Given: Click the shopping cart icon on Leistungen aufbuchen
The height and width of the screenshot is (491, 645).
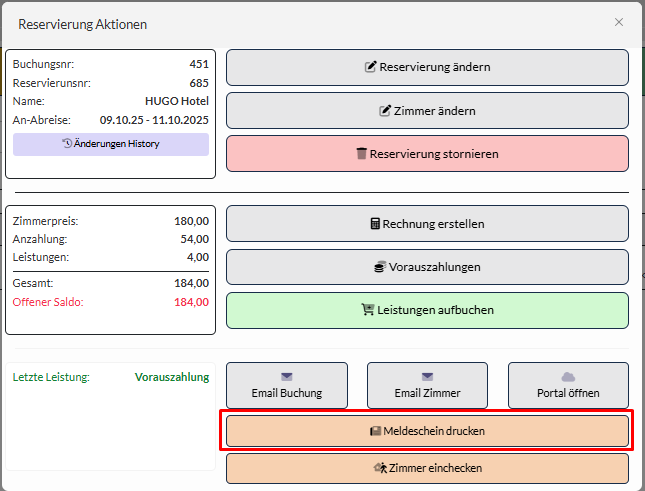Looking at the screenshot, I should click(367, 310).
